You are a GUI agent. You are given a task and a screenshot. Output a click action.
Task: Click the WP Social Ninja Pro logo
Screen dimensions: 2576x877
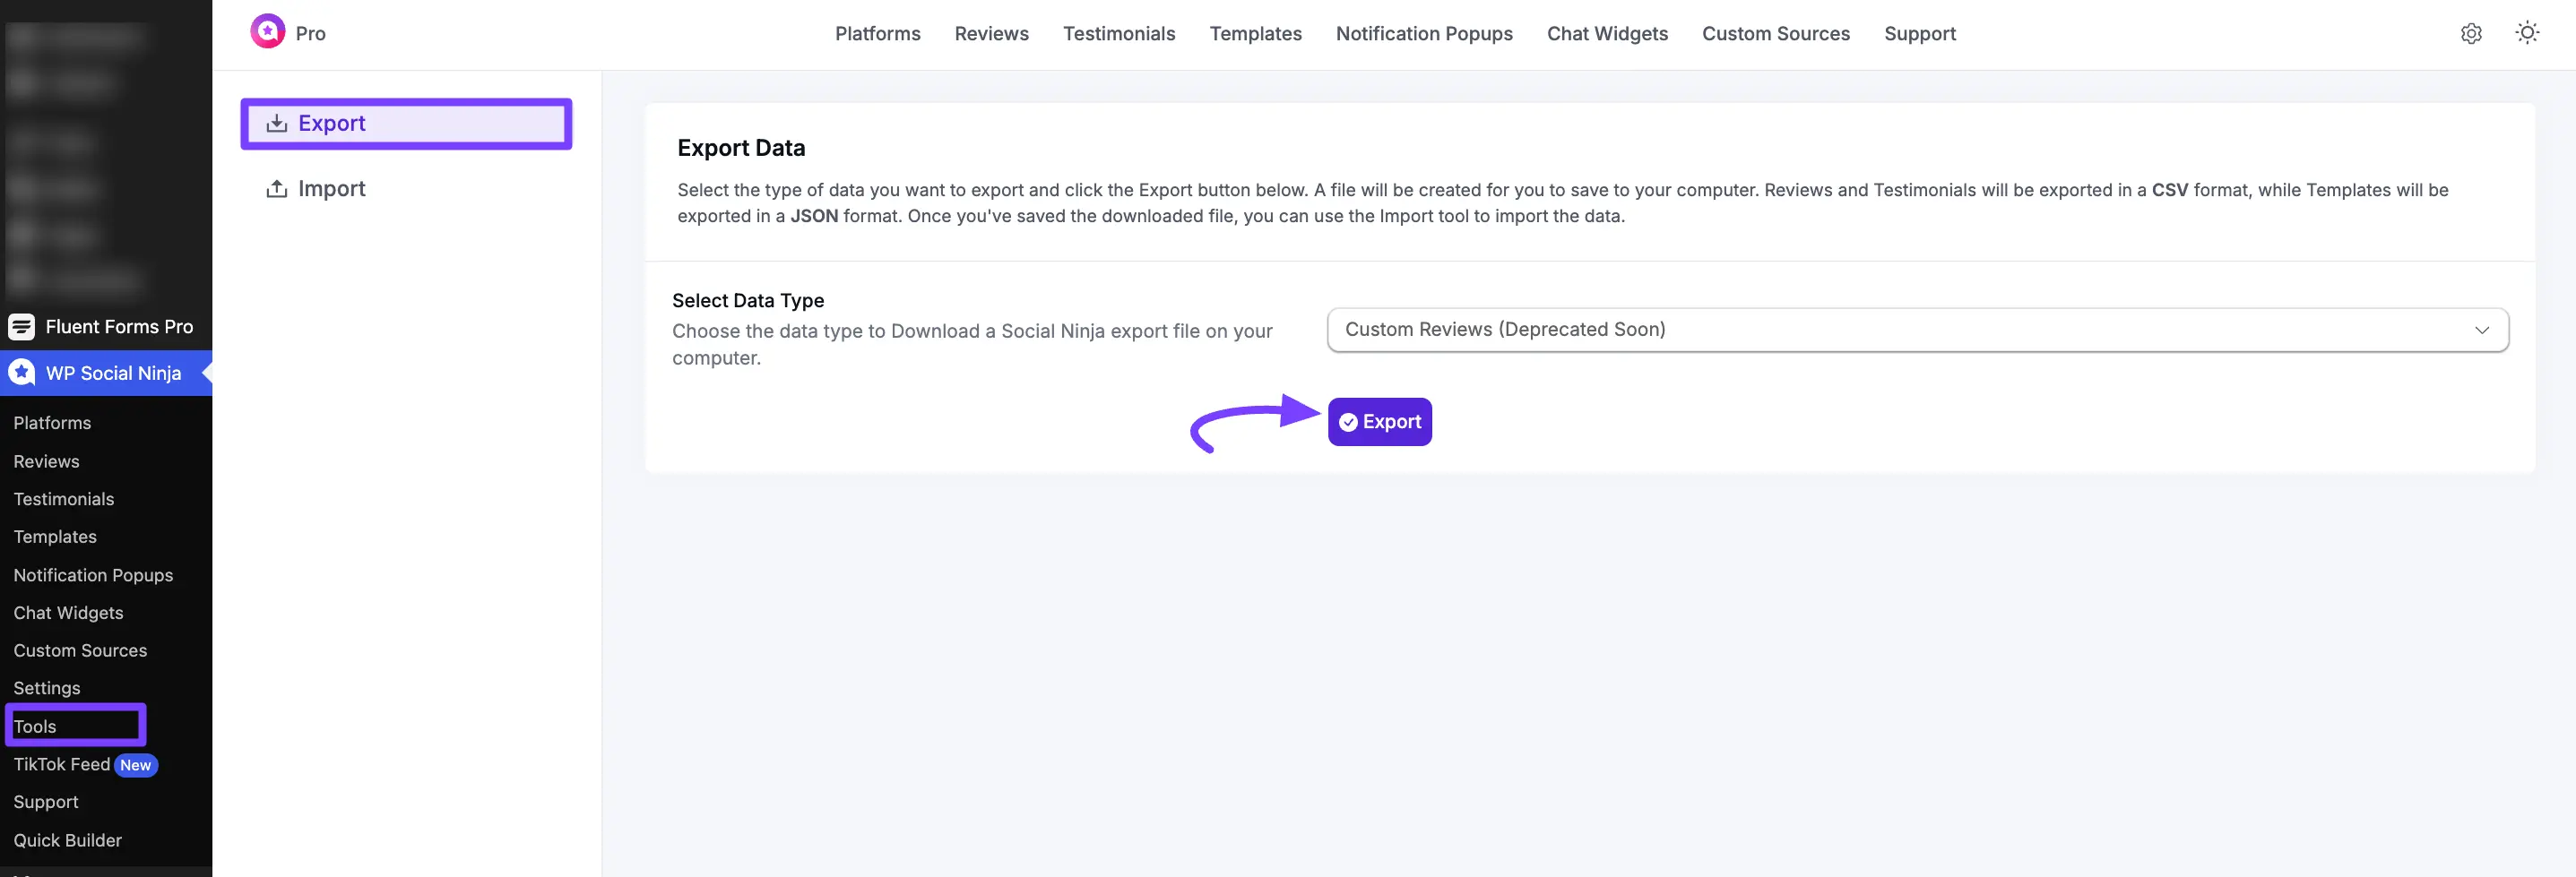click(x=268, y=32)
